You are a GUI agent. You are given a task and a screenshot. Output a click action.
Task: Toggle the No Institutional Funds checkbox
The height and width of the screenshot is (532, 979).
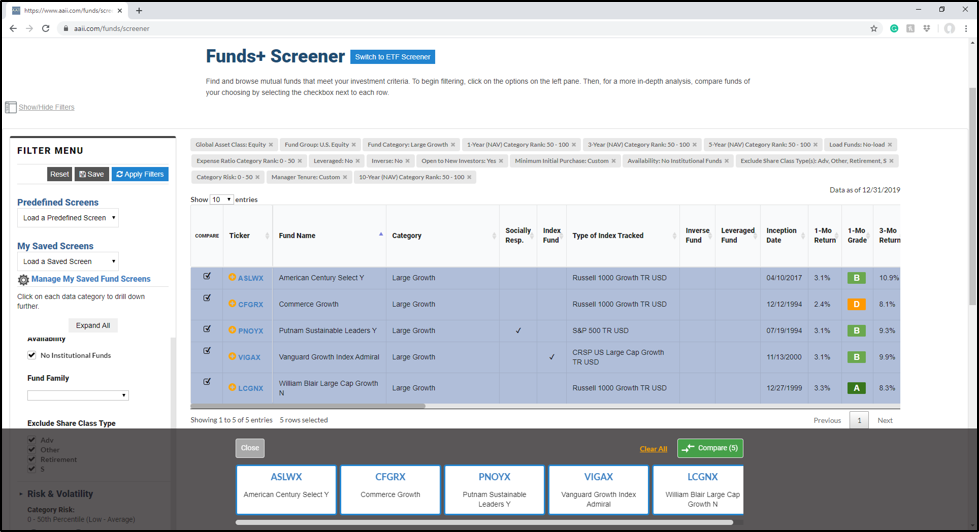[x=32, y=355]
